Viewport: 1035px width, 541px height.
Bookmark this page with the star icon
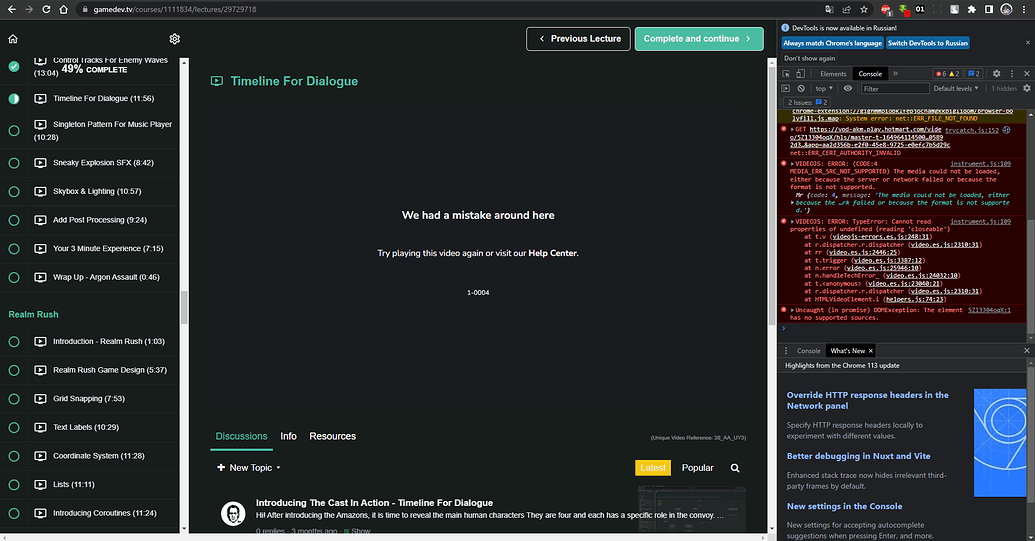(863, 9)
